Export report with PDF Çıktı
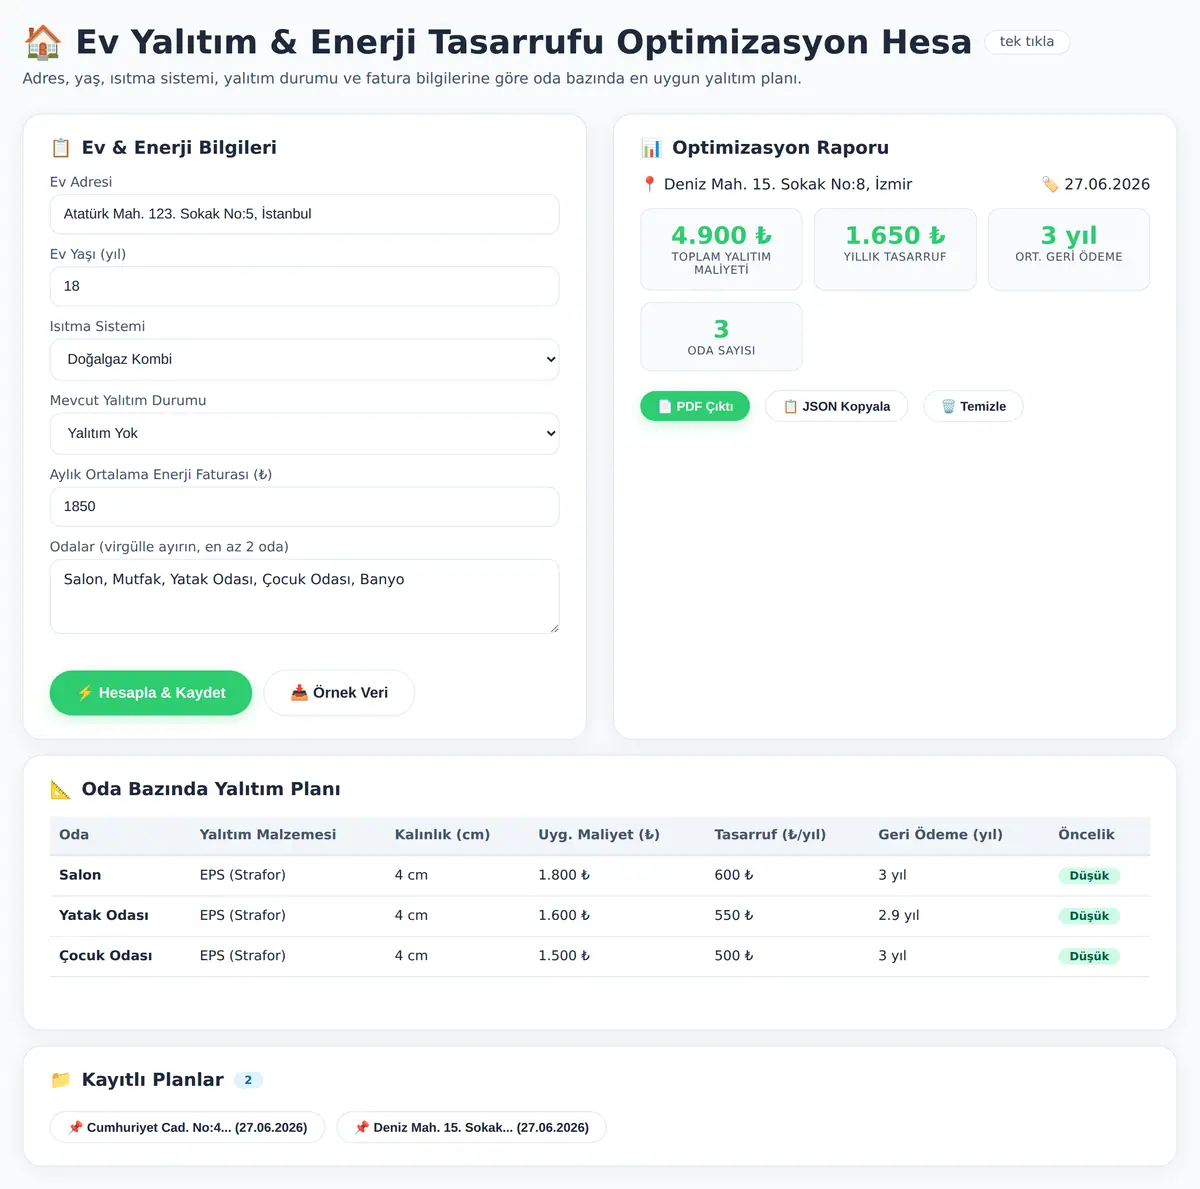1200x1189 pixels. click(x=695, y=406)
